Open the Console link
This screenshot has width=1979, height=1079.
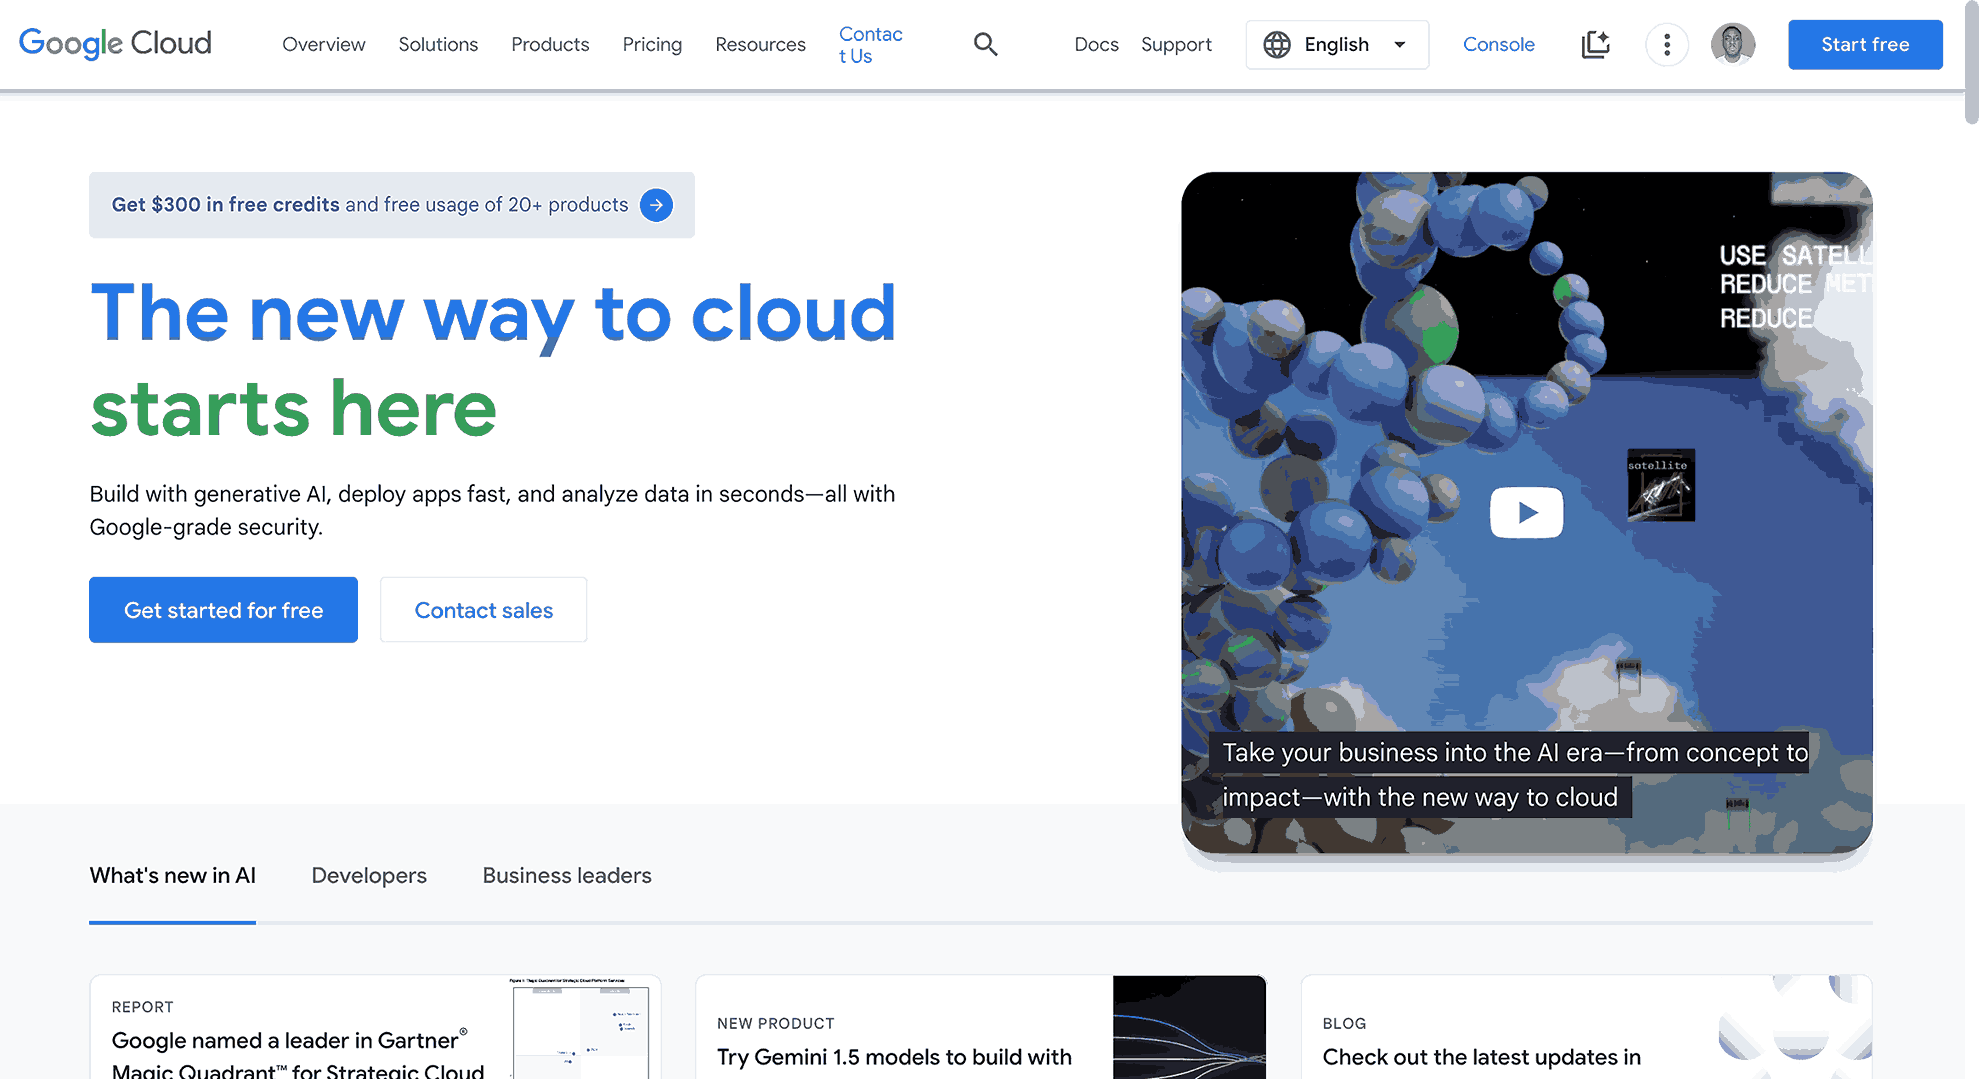click(1498, 44)
